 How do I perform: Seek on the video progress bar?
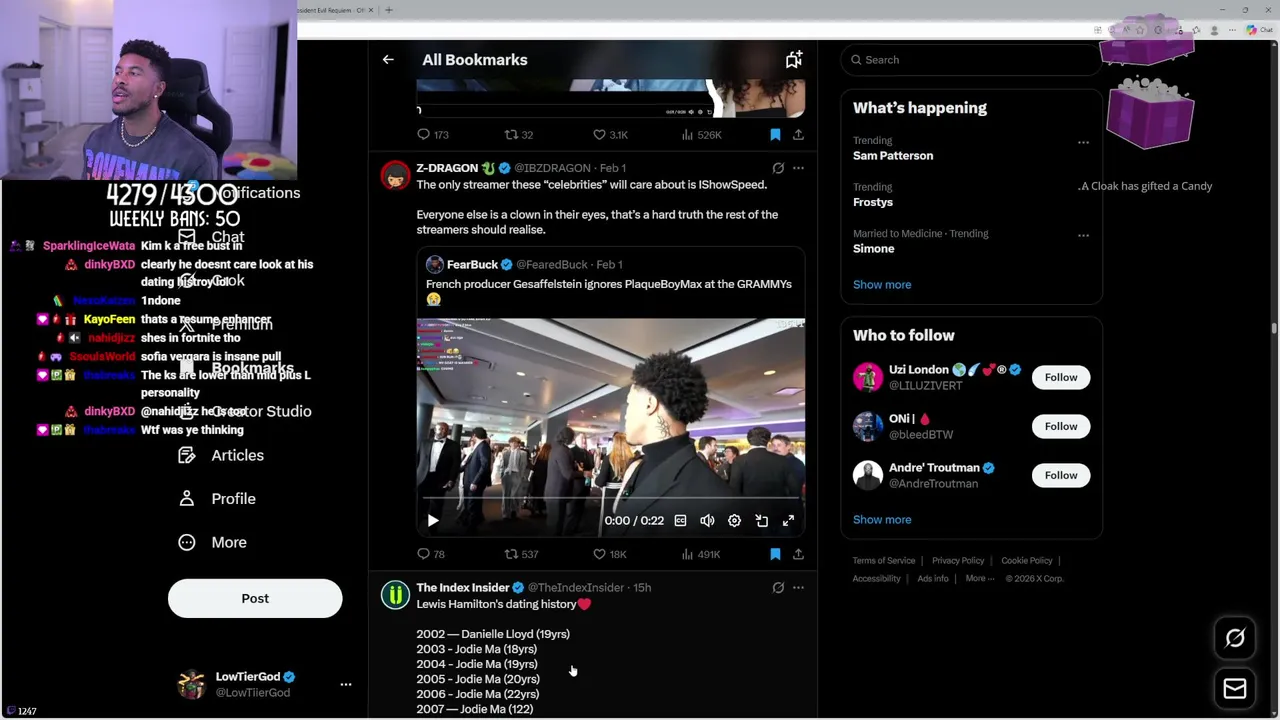click(610, 498)
